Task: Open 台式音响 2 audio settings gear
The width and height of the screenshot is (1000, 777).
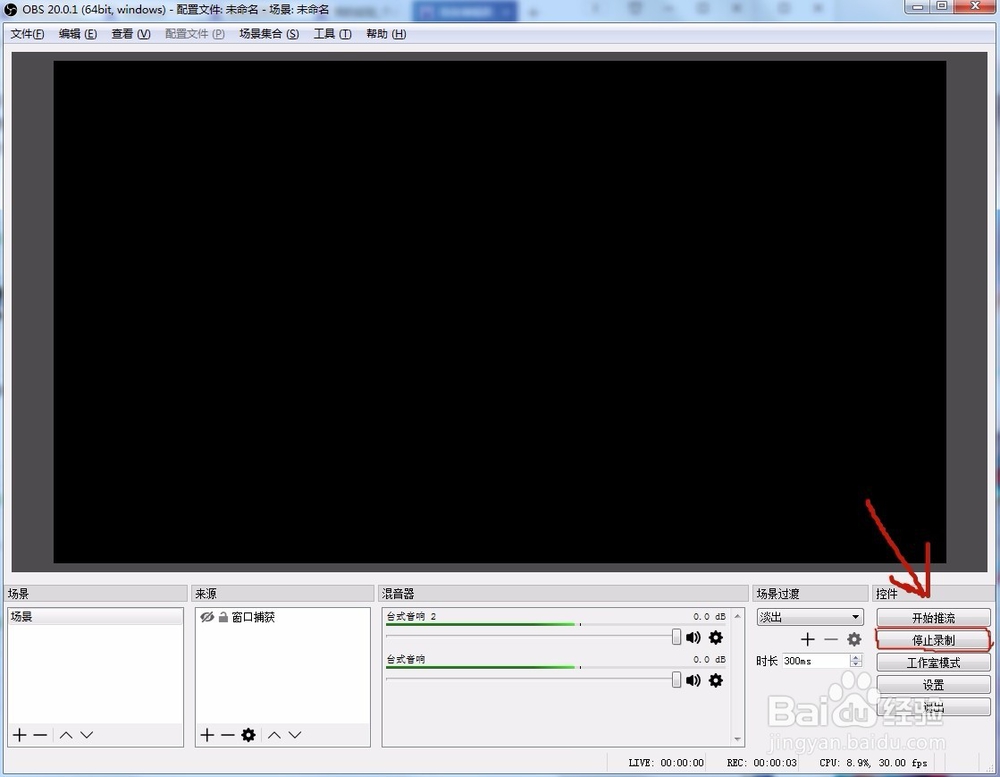Action: click(x=716, y=637)
